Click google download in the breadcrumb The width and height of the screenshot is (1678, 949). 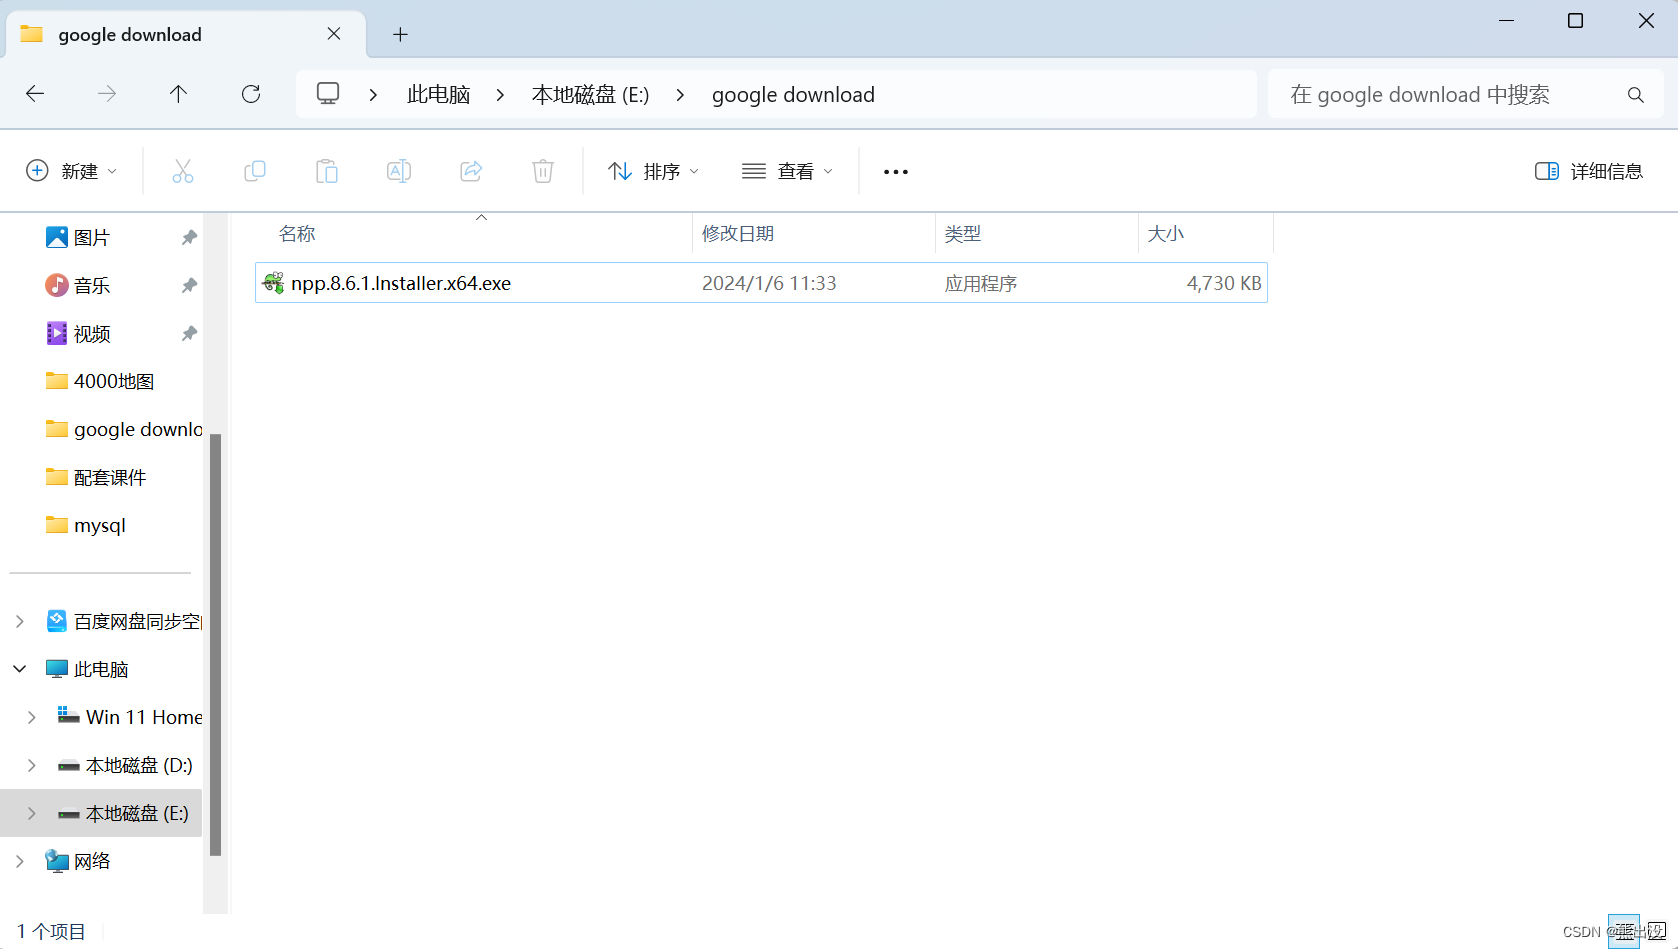[793, 95]
